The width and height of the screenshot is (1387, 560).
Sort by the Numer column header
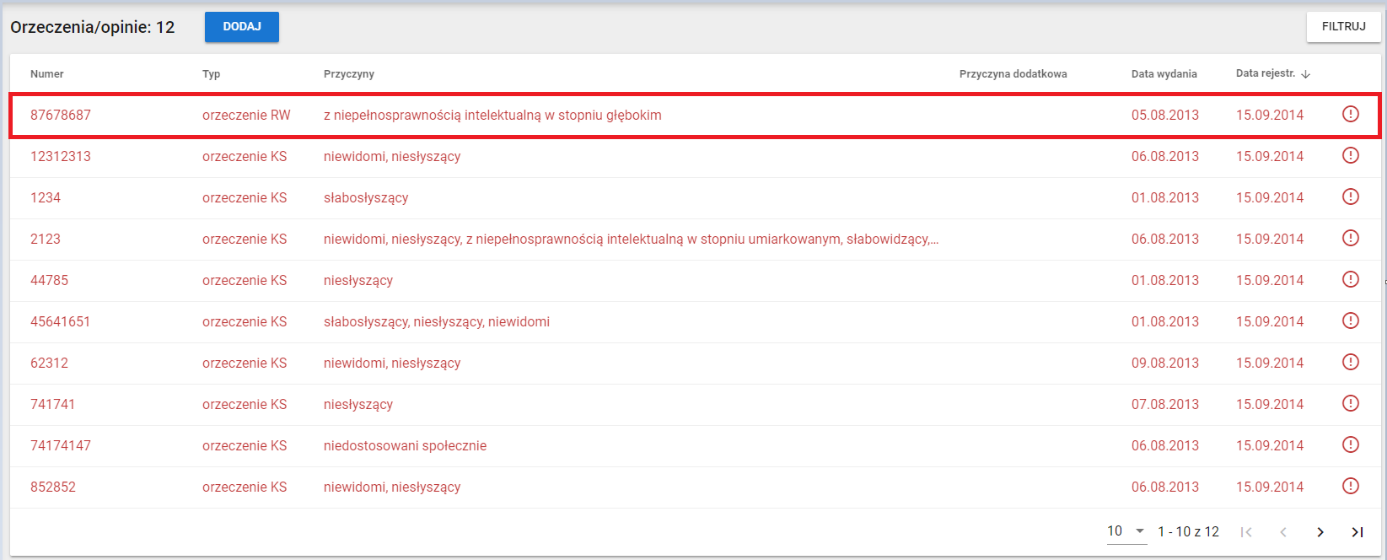pos(47,74)
